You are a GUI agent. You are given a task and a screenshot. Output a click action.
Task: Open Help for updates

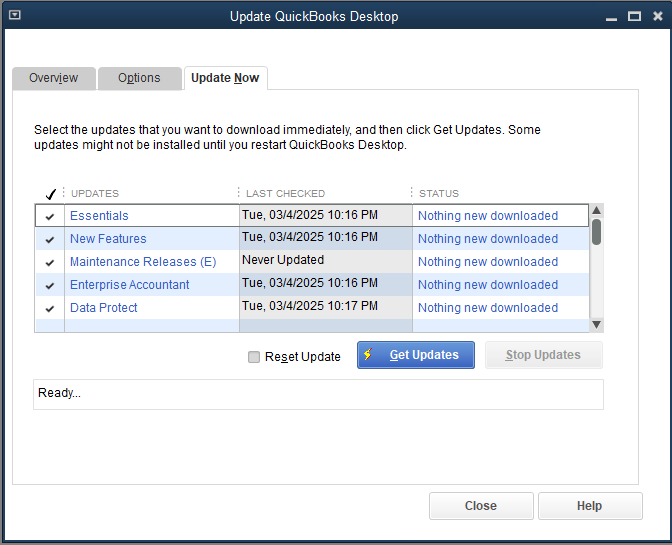[590, 506]
